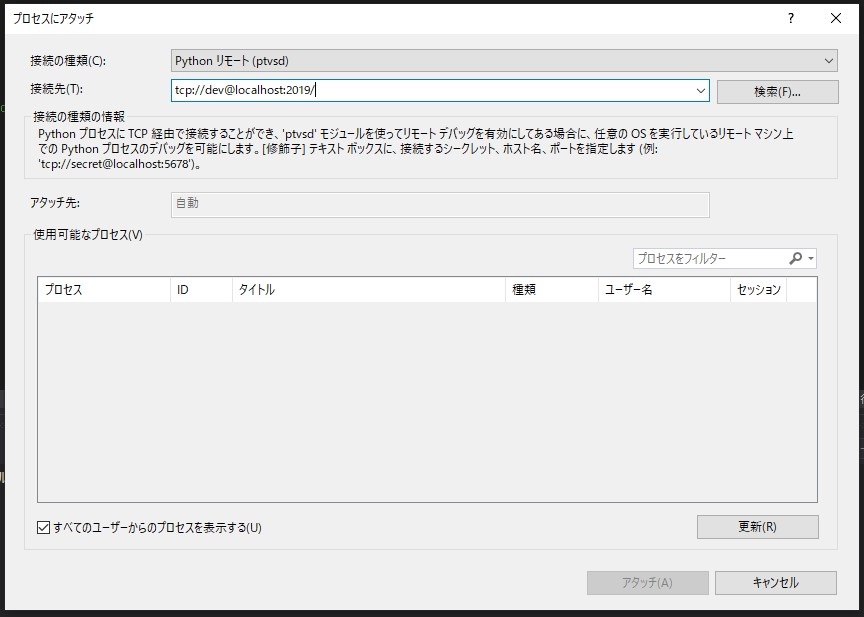Sort by 種類 column header
This screenshot has height=617, width=864.
tap(552, 290)
